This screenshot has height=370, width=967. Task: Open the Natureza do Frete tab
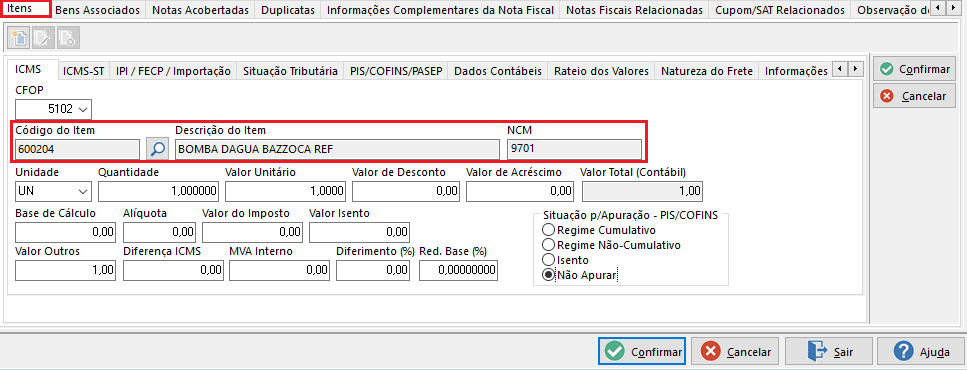pos(707,71)
